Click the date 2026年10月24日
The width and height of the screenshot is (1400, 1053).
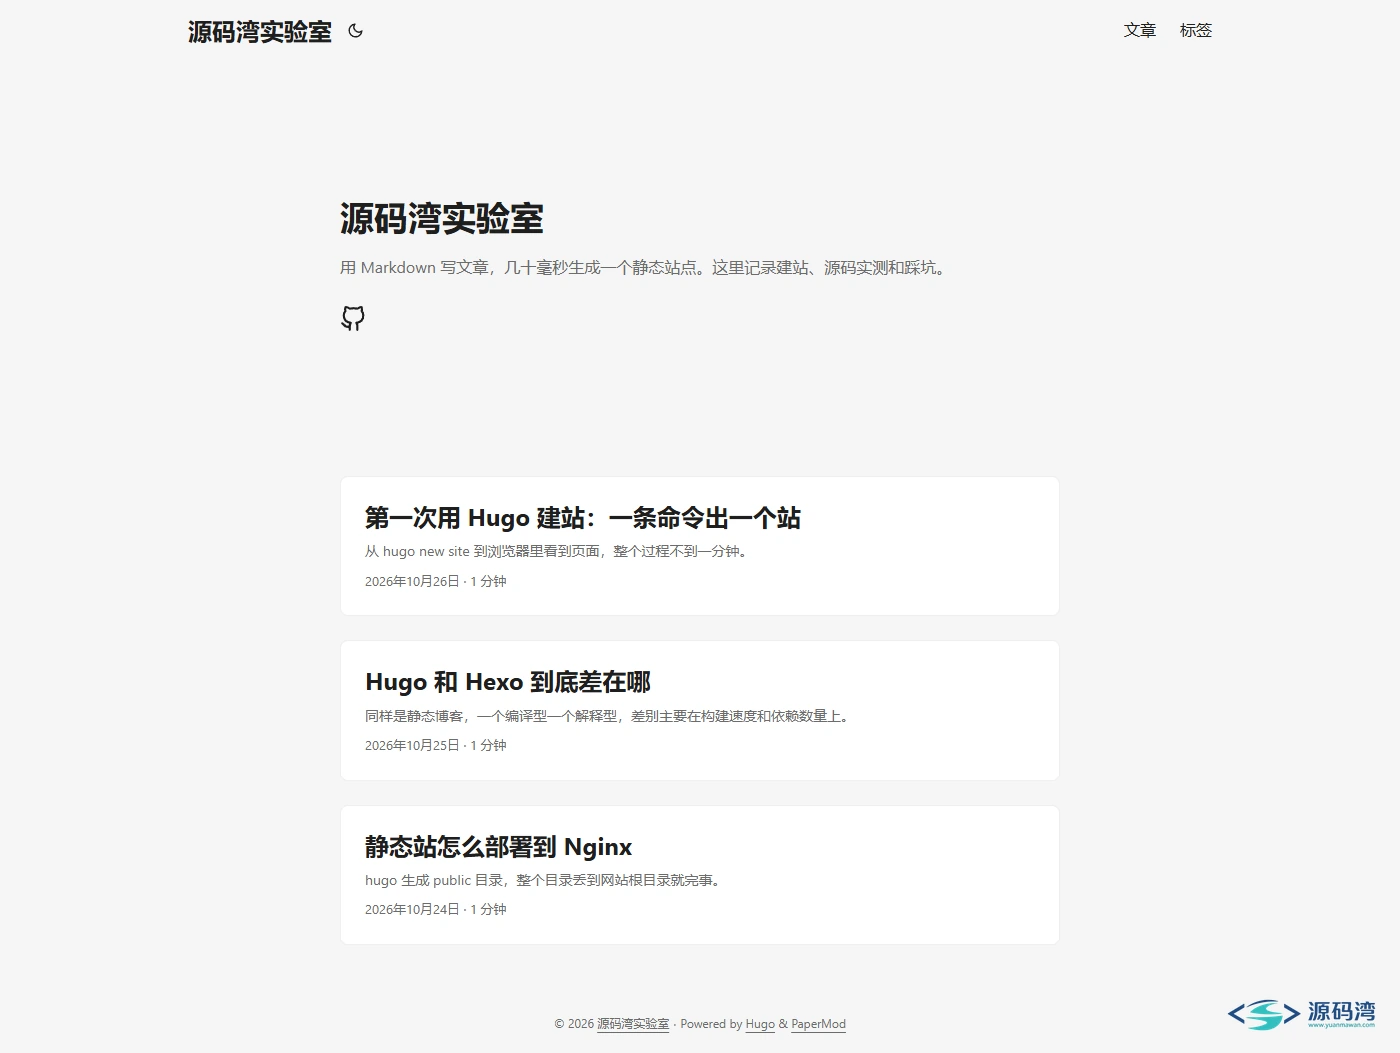pyautogui.click(x=412, y=909)
